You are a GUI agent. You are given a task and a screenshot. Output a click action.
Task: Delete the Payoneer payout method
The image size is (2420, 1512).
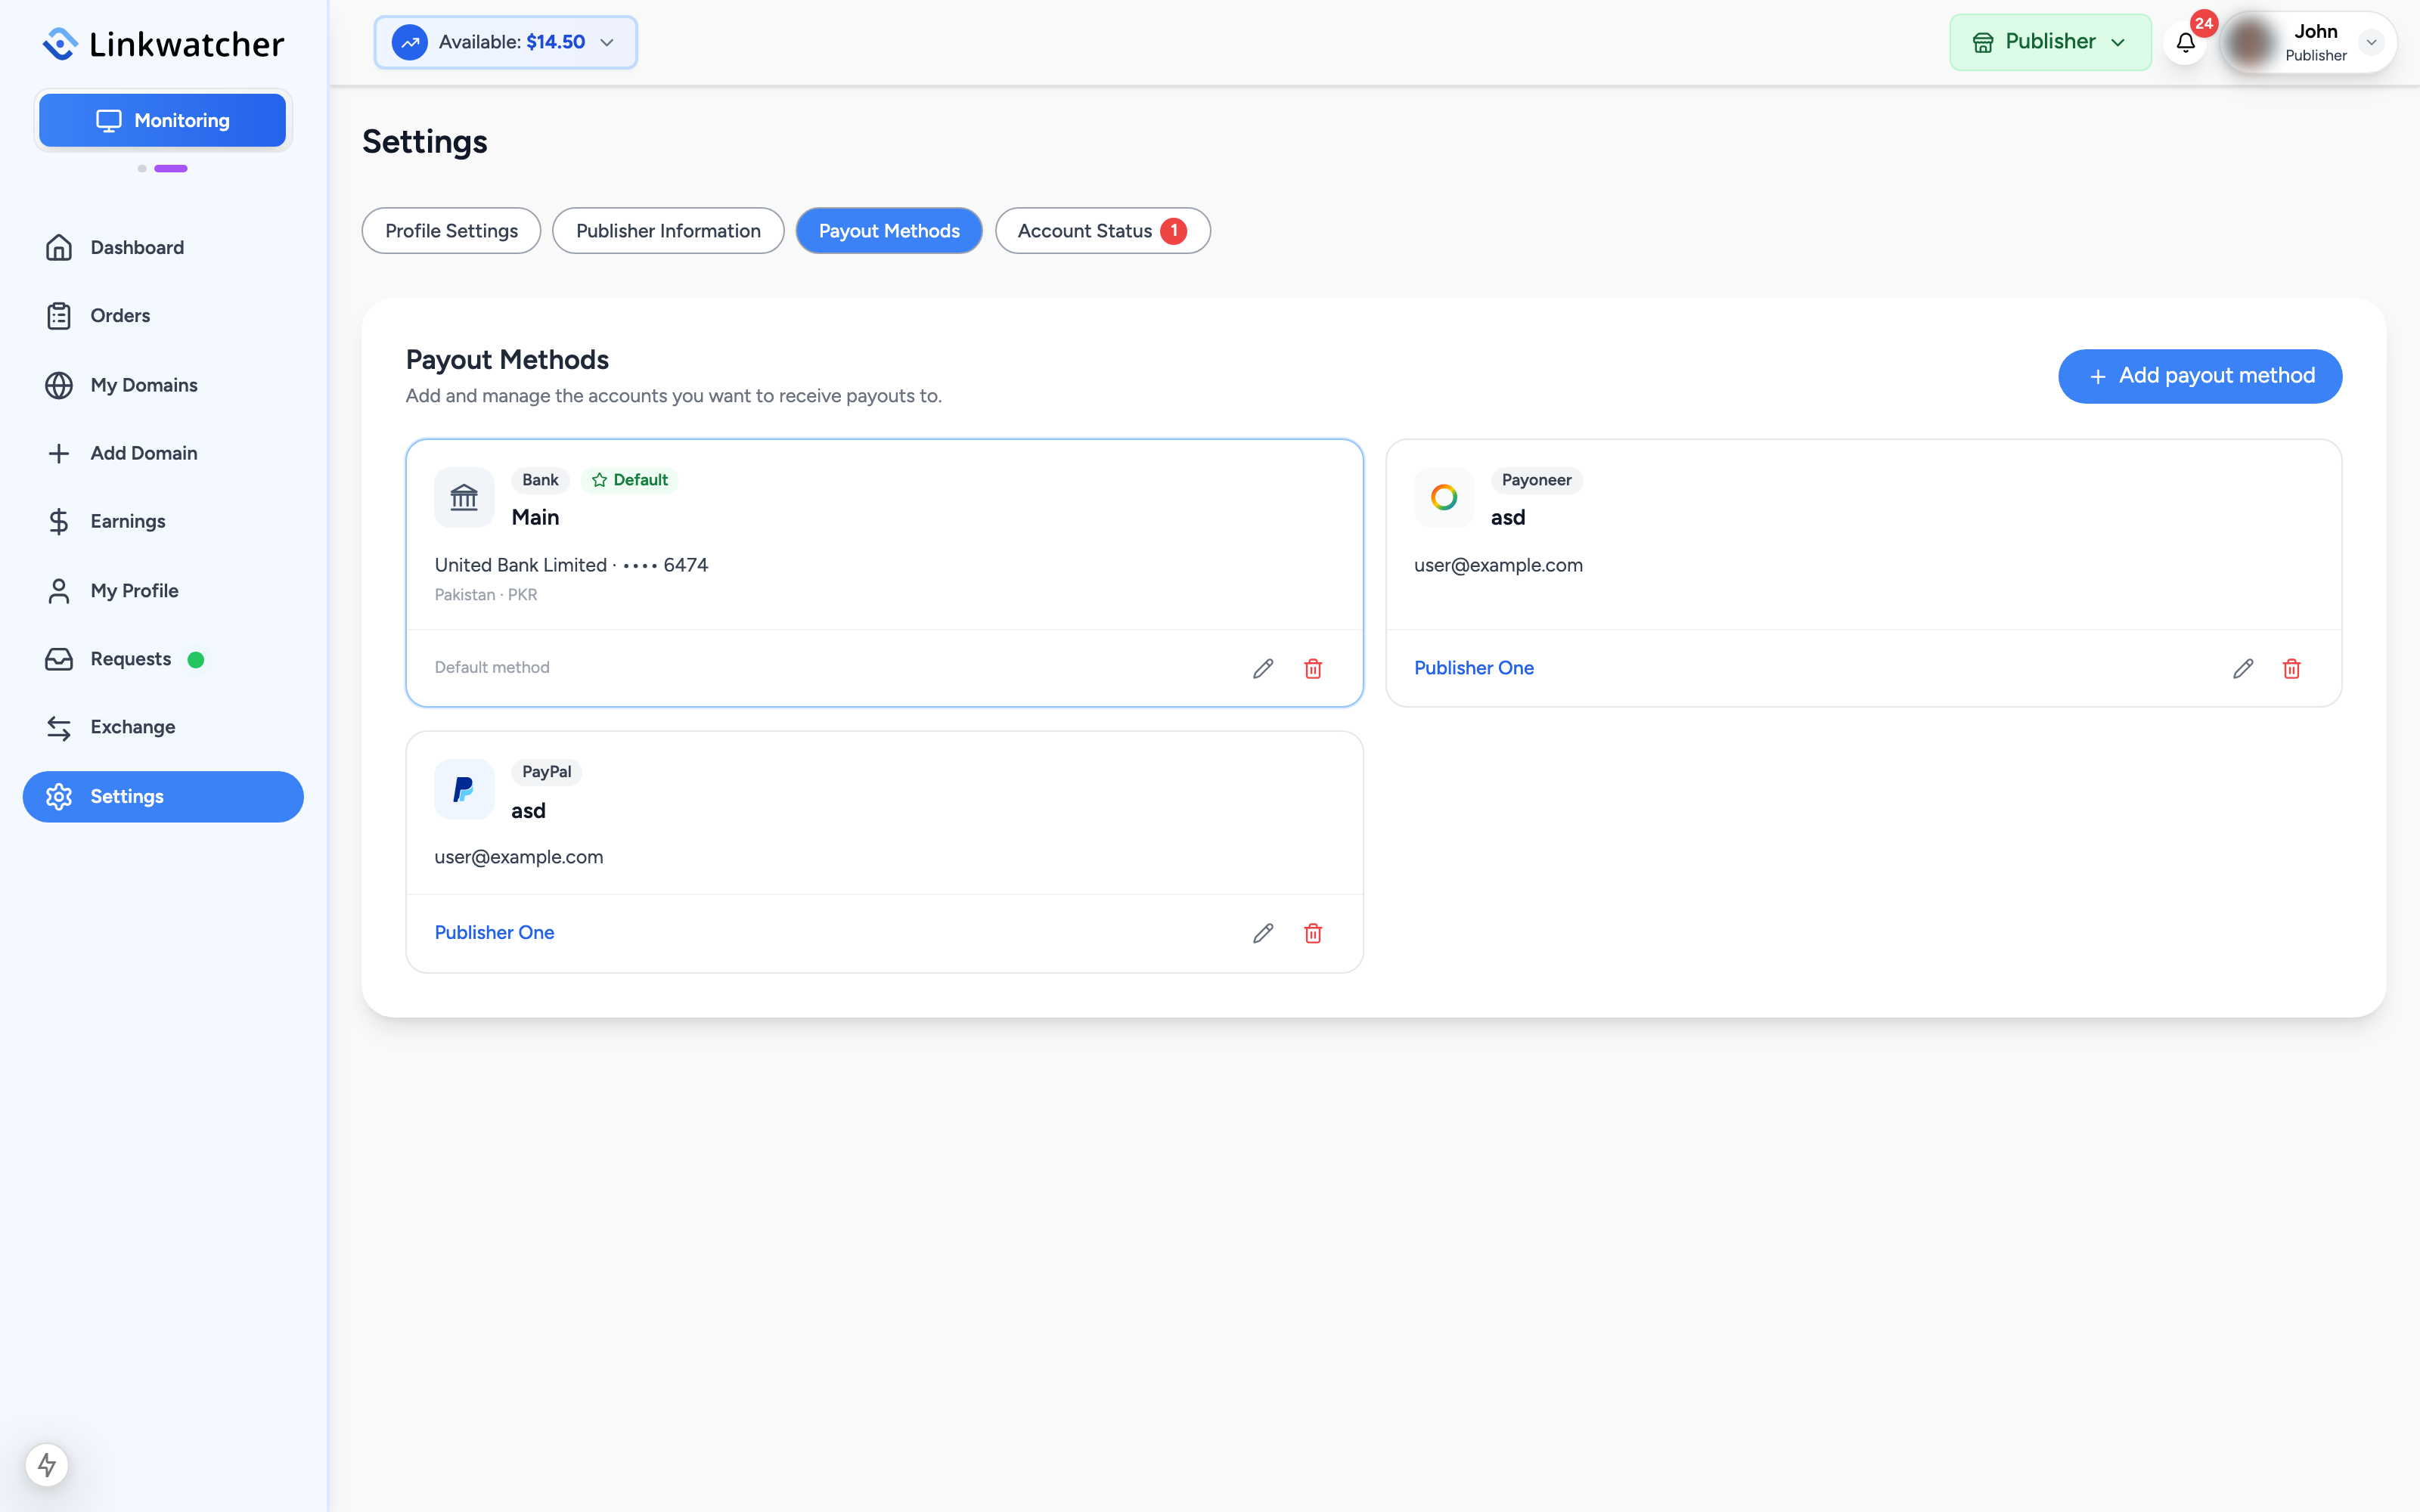point(2292,668)
